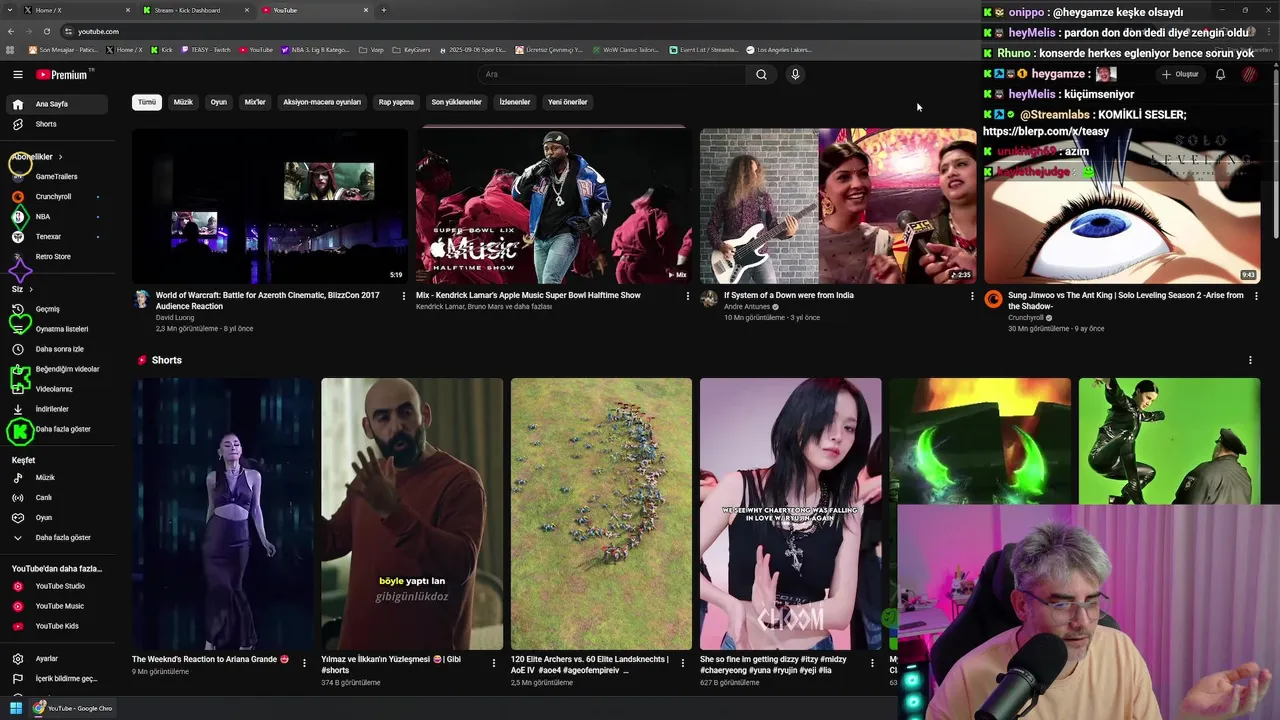Open a new browser tab
The image size is (1280, 720).
click(384, 10)
